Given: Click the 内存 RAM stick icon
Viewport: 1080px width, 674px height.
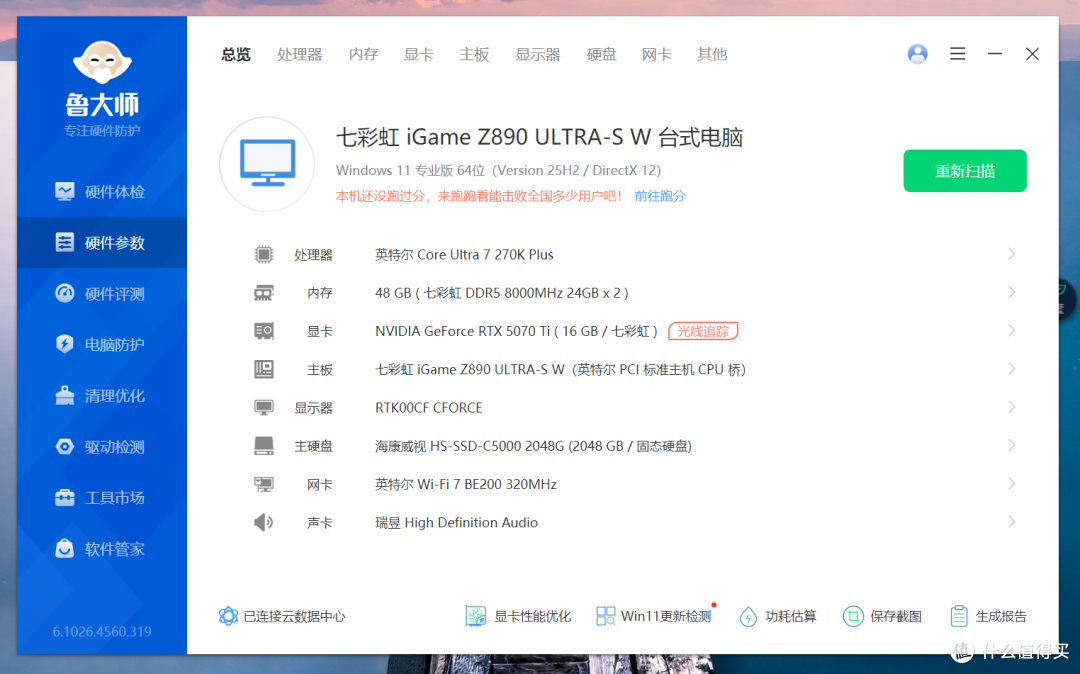Looking at the screenshot, I should (263, 293).
